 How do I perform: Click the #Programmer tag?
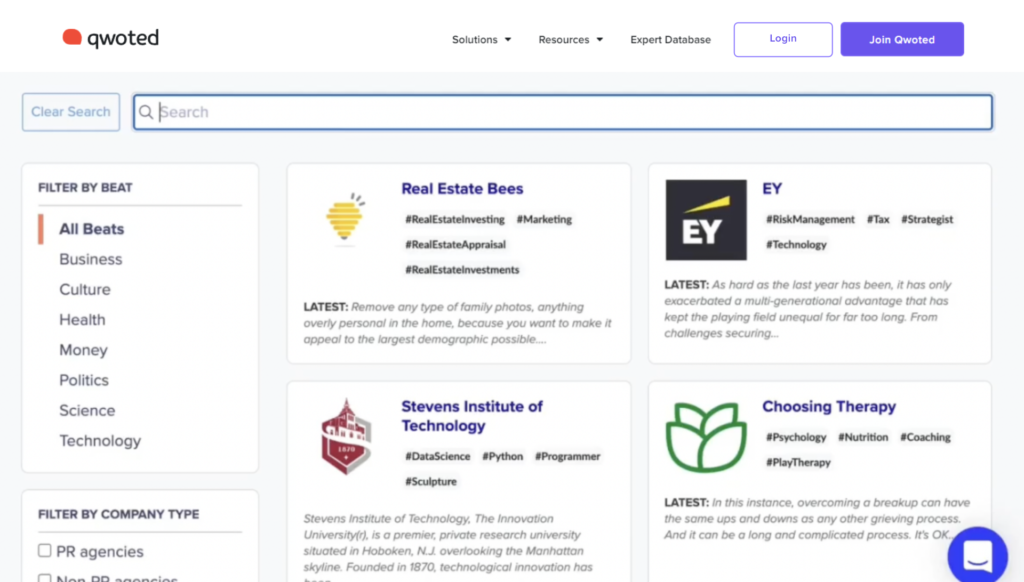568,457
